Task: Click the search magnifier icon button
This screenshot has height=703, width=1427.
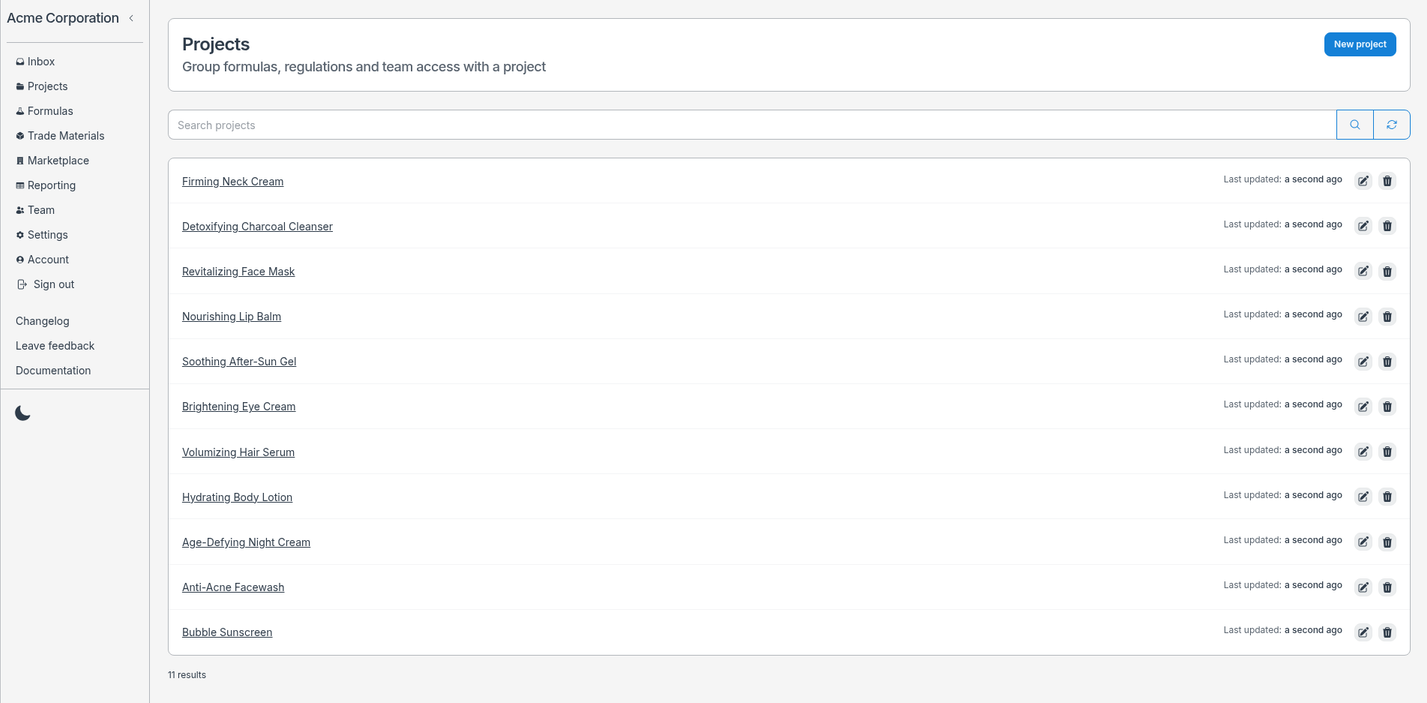Action: point(1355,125)
